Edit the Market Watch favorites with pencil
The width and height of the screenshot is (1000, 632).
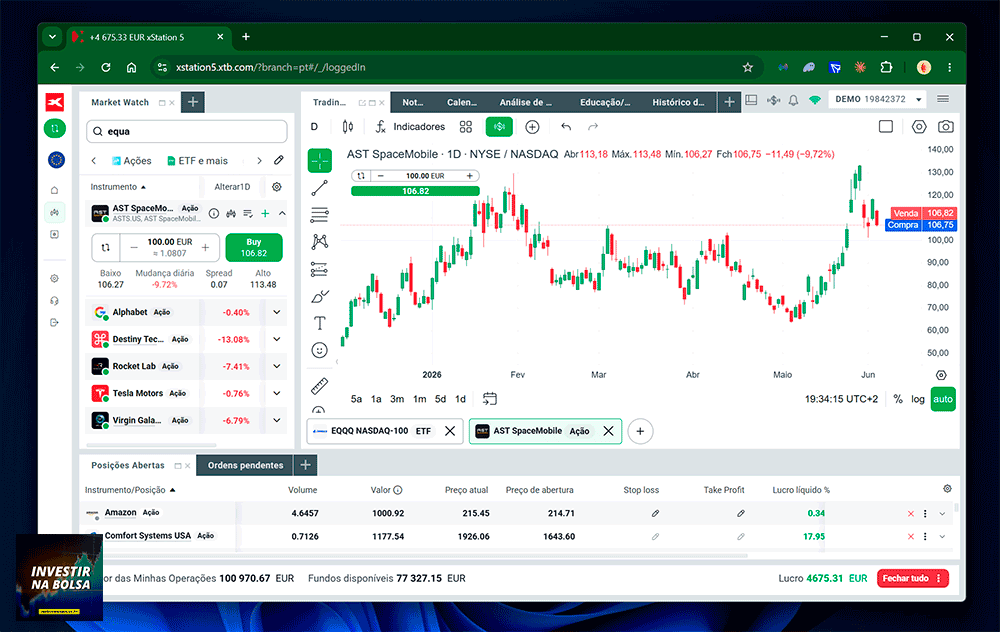coord(279,160)
